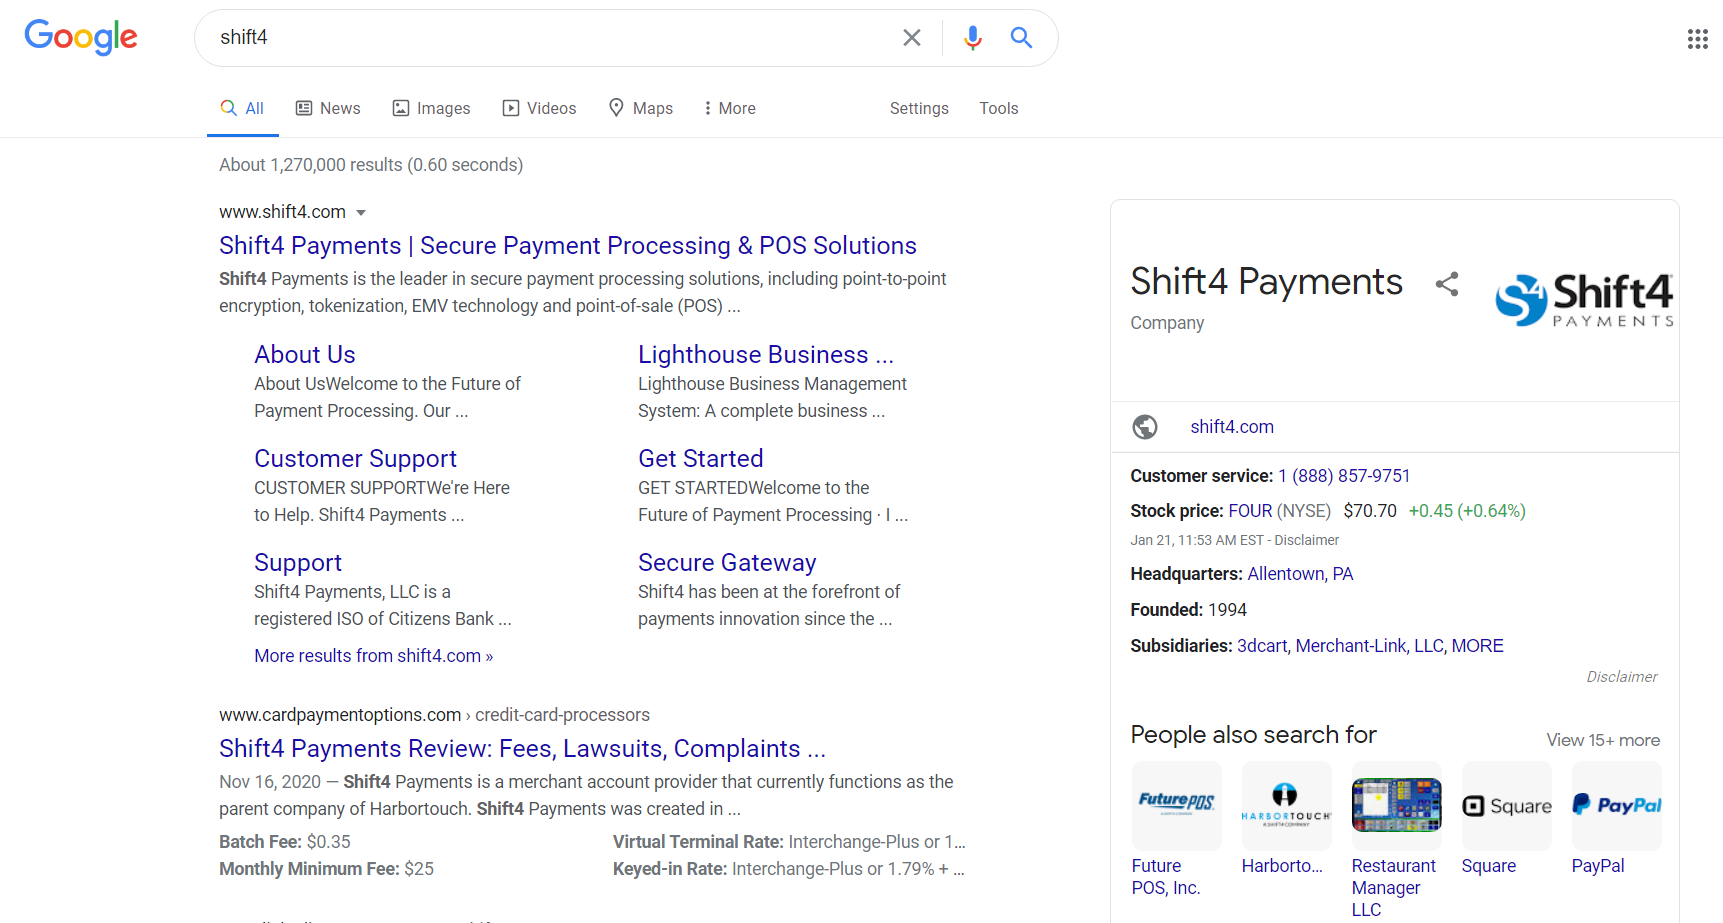Screen dimensions: 1723x923
Task: Click the globe icon next to shift4.com
Action: (x=1145, y=426)
